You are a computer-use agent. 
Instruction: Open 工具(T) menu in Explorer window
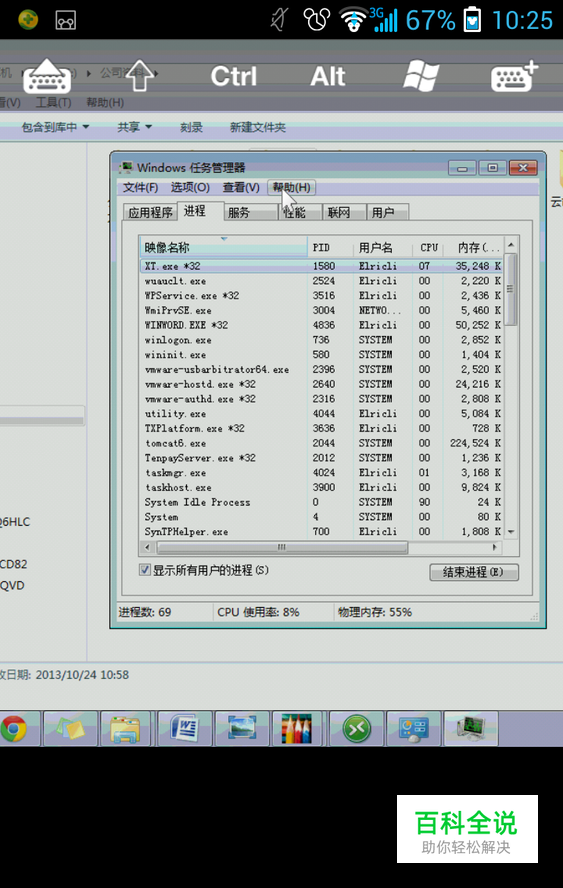(54, 103)
